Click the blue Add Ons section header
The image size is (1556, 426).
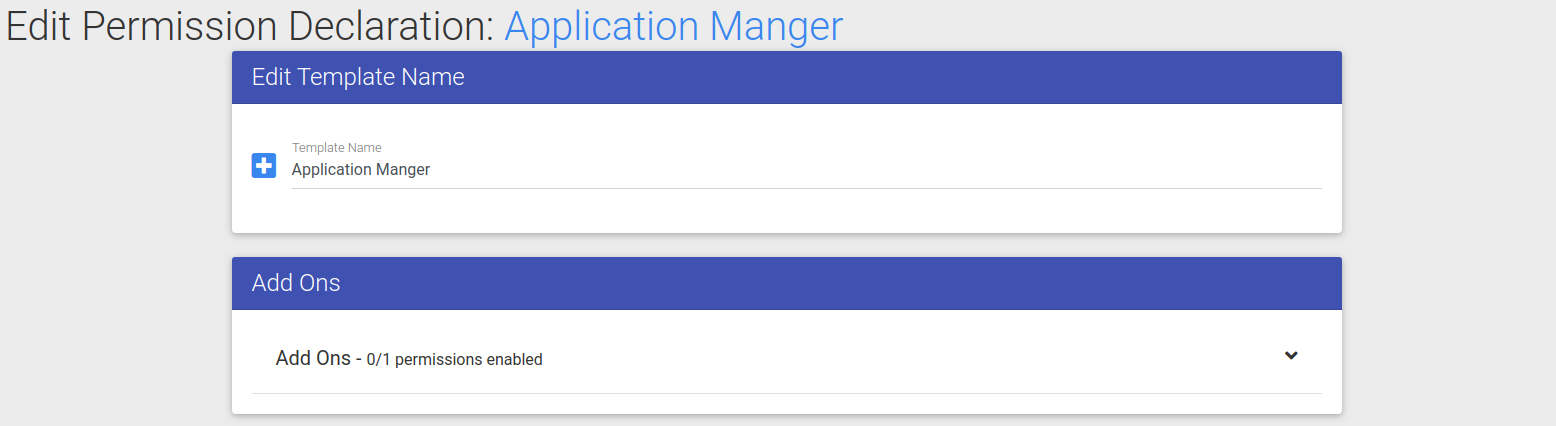tap(787, 284)
